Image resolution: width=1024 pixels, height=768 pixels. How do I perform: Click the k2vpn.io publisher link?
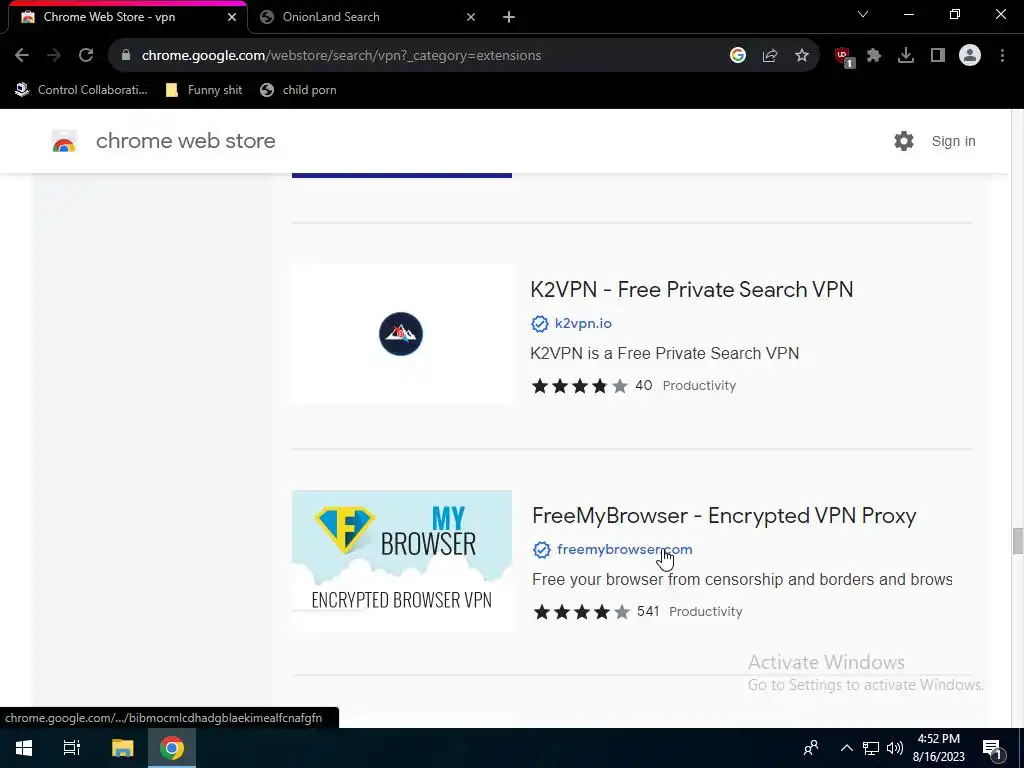tap(583, 323)
